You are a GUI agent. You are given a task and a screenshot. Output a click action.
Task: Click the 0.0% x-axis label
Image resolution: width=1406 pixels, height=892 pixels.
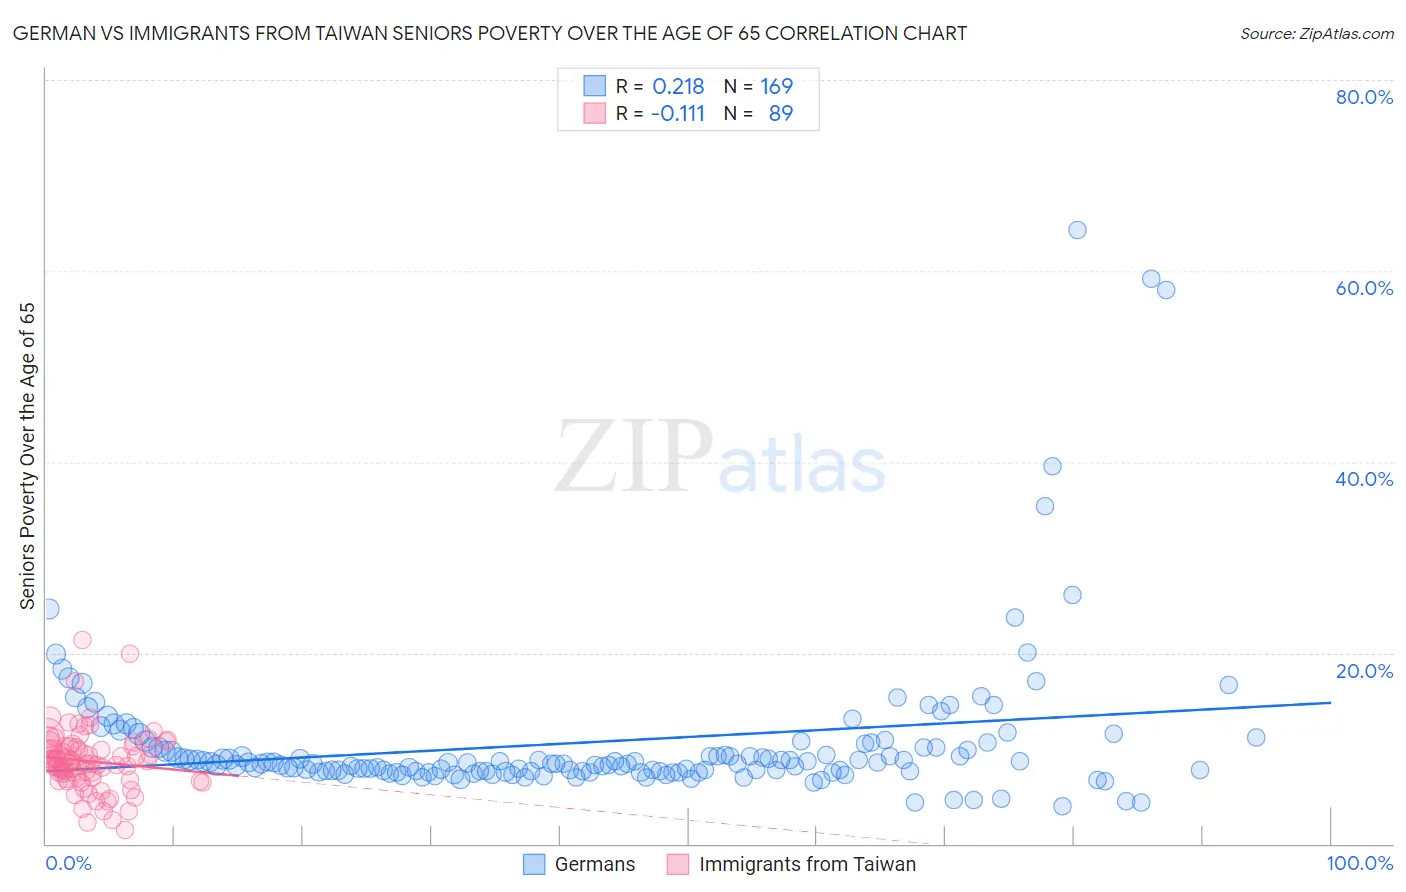(x=68, y=863)
